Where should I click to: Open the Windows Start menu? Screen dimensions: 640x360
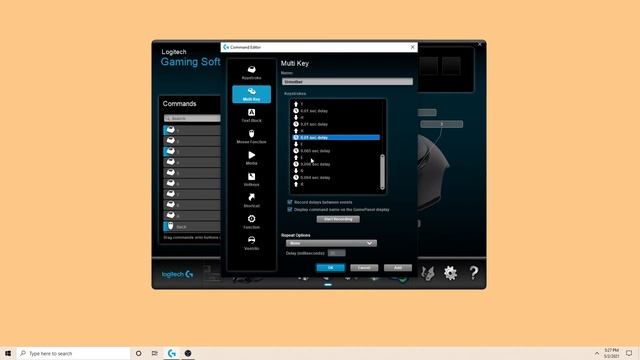[8, 353]
